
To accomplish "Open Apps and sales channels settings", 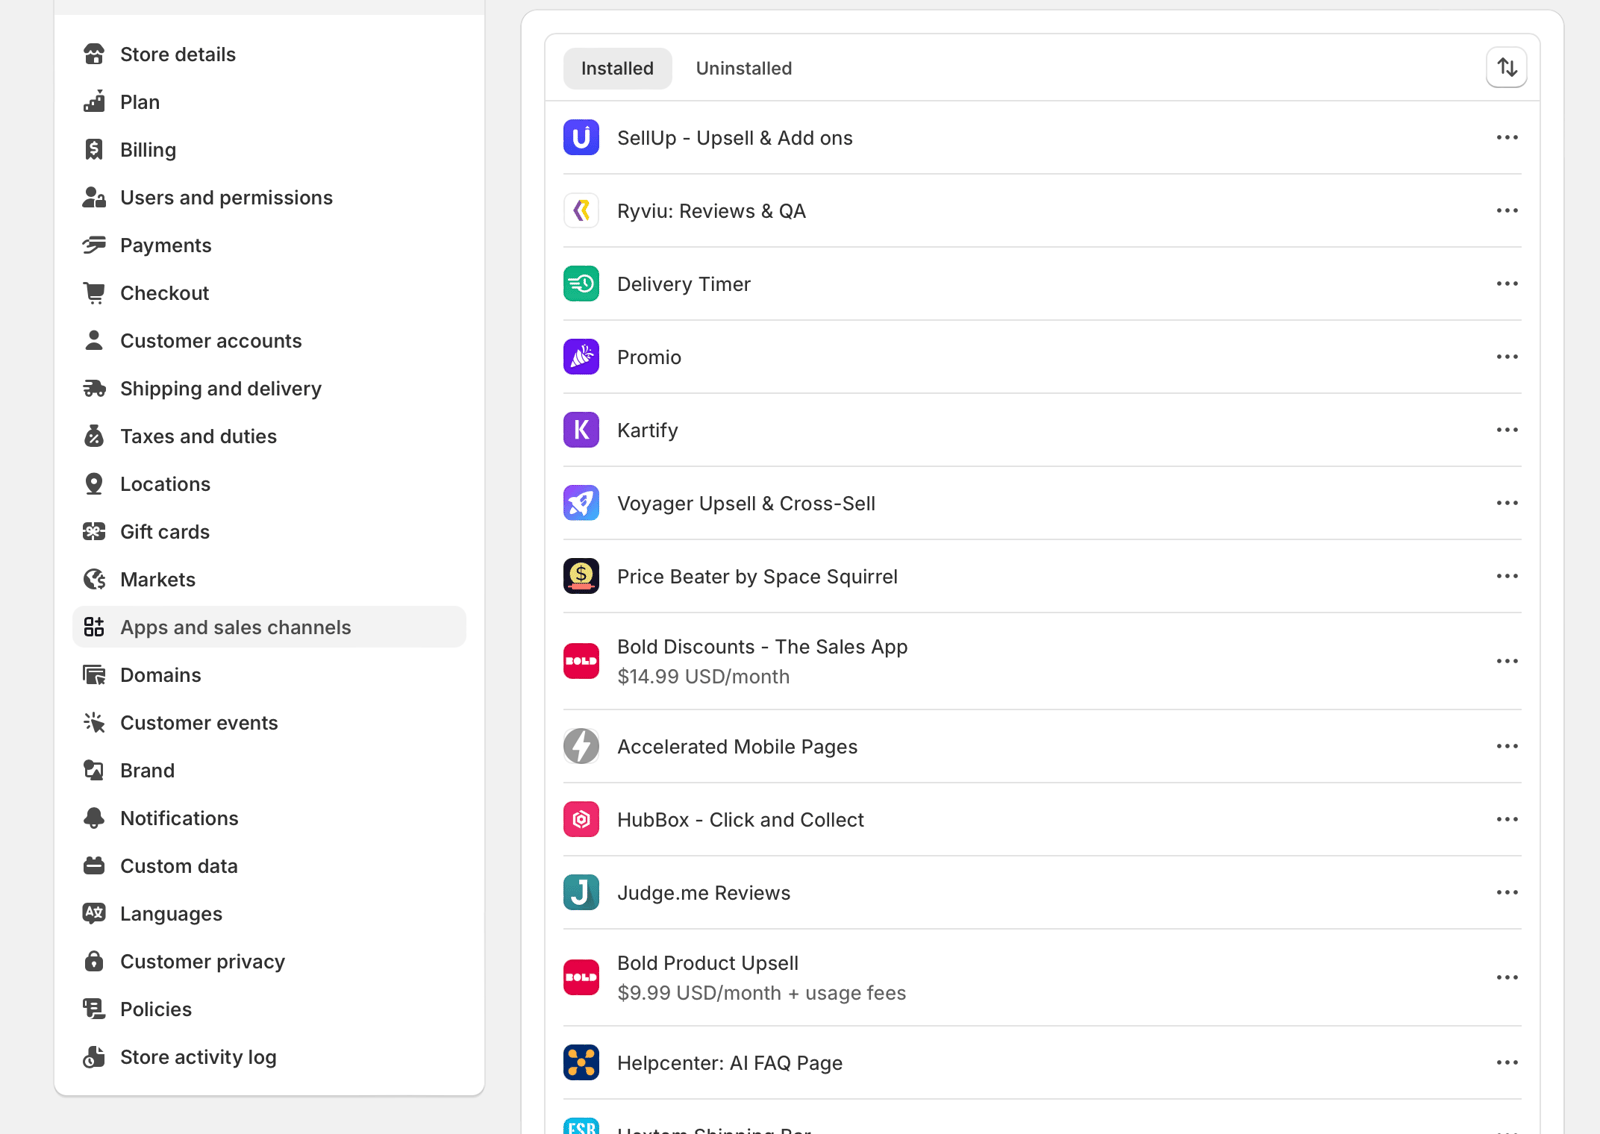I will coord(269,627).
